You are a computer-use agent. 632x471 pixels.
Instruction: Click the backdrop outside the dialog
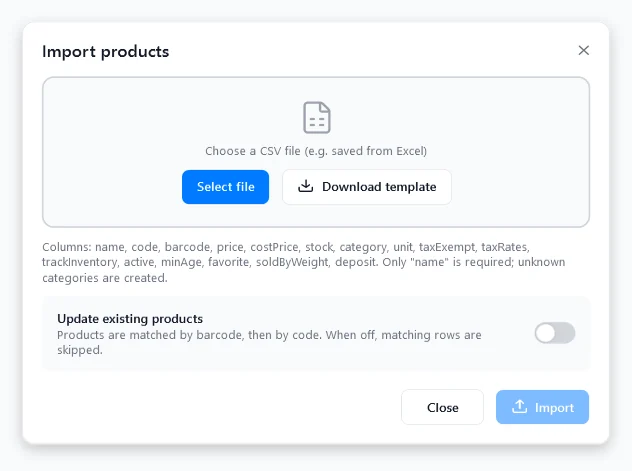tap(316, 459)
